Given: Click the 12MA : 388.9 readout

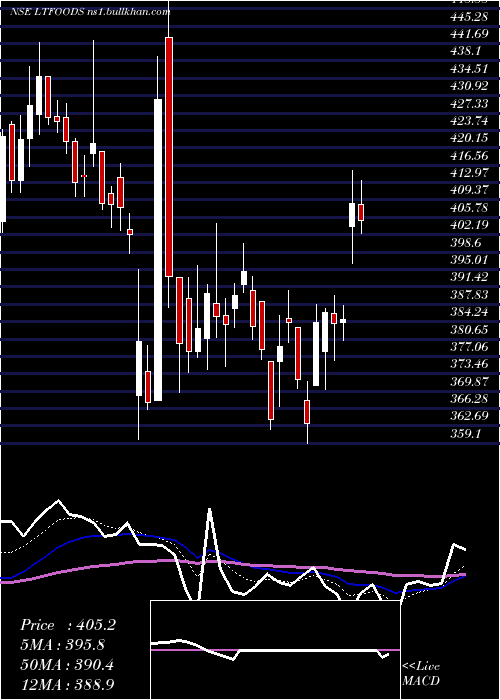Looking at the screenshot, I should 67,685.
